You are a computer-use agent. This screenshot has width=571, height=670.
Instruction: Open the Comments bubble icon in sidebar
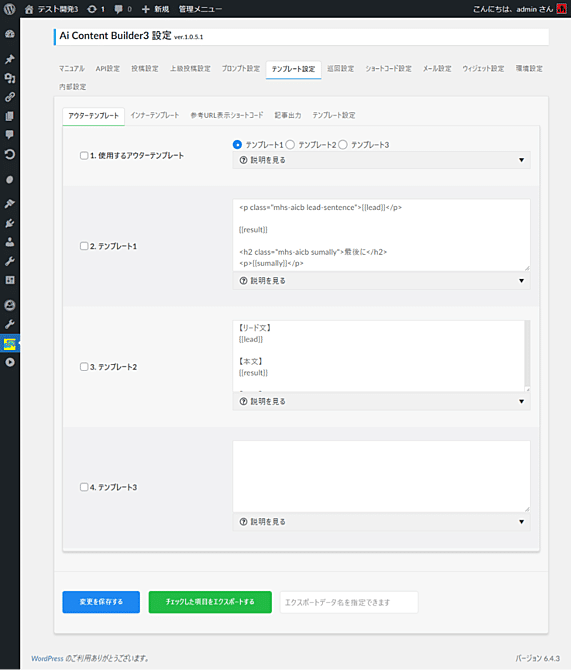pyautogui.click(x=10, y=135)
